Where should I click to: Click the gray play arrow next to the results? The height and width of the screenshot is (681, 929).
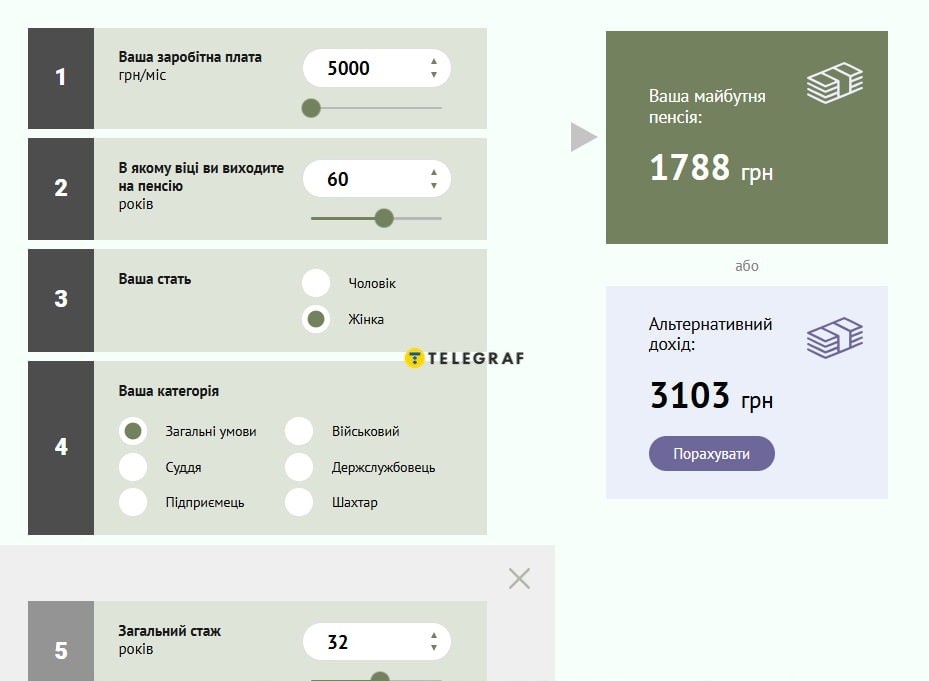583,137
